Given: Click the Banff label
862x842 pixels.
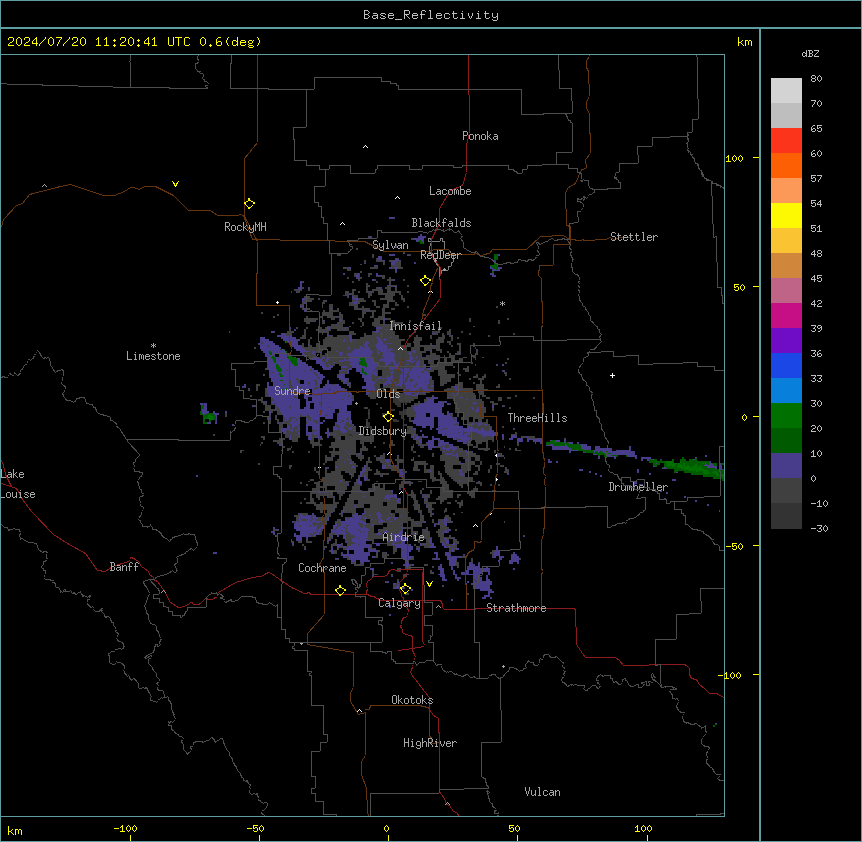Looking at the screenshot, I should (x=124, y=567).
